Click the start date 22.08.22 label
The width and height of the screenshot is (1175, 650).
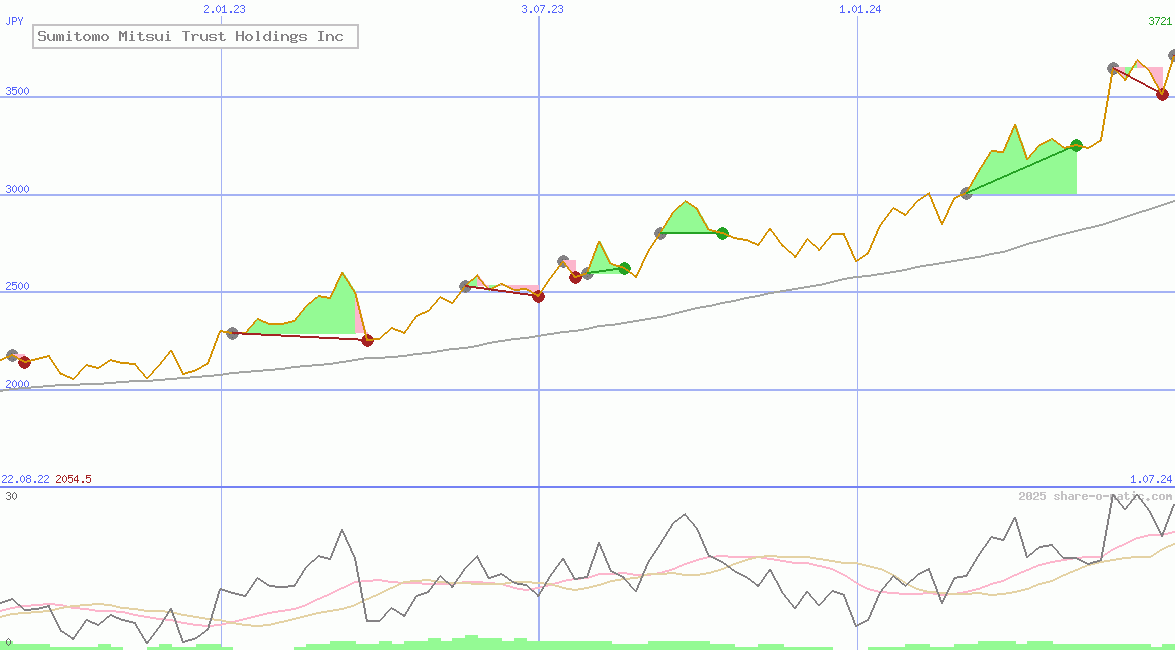click(25, 479)
